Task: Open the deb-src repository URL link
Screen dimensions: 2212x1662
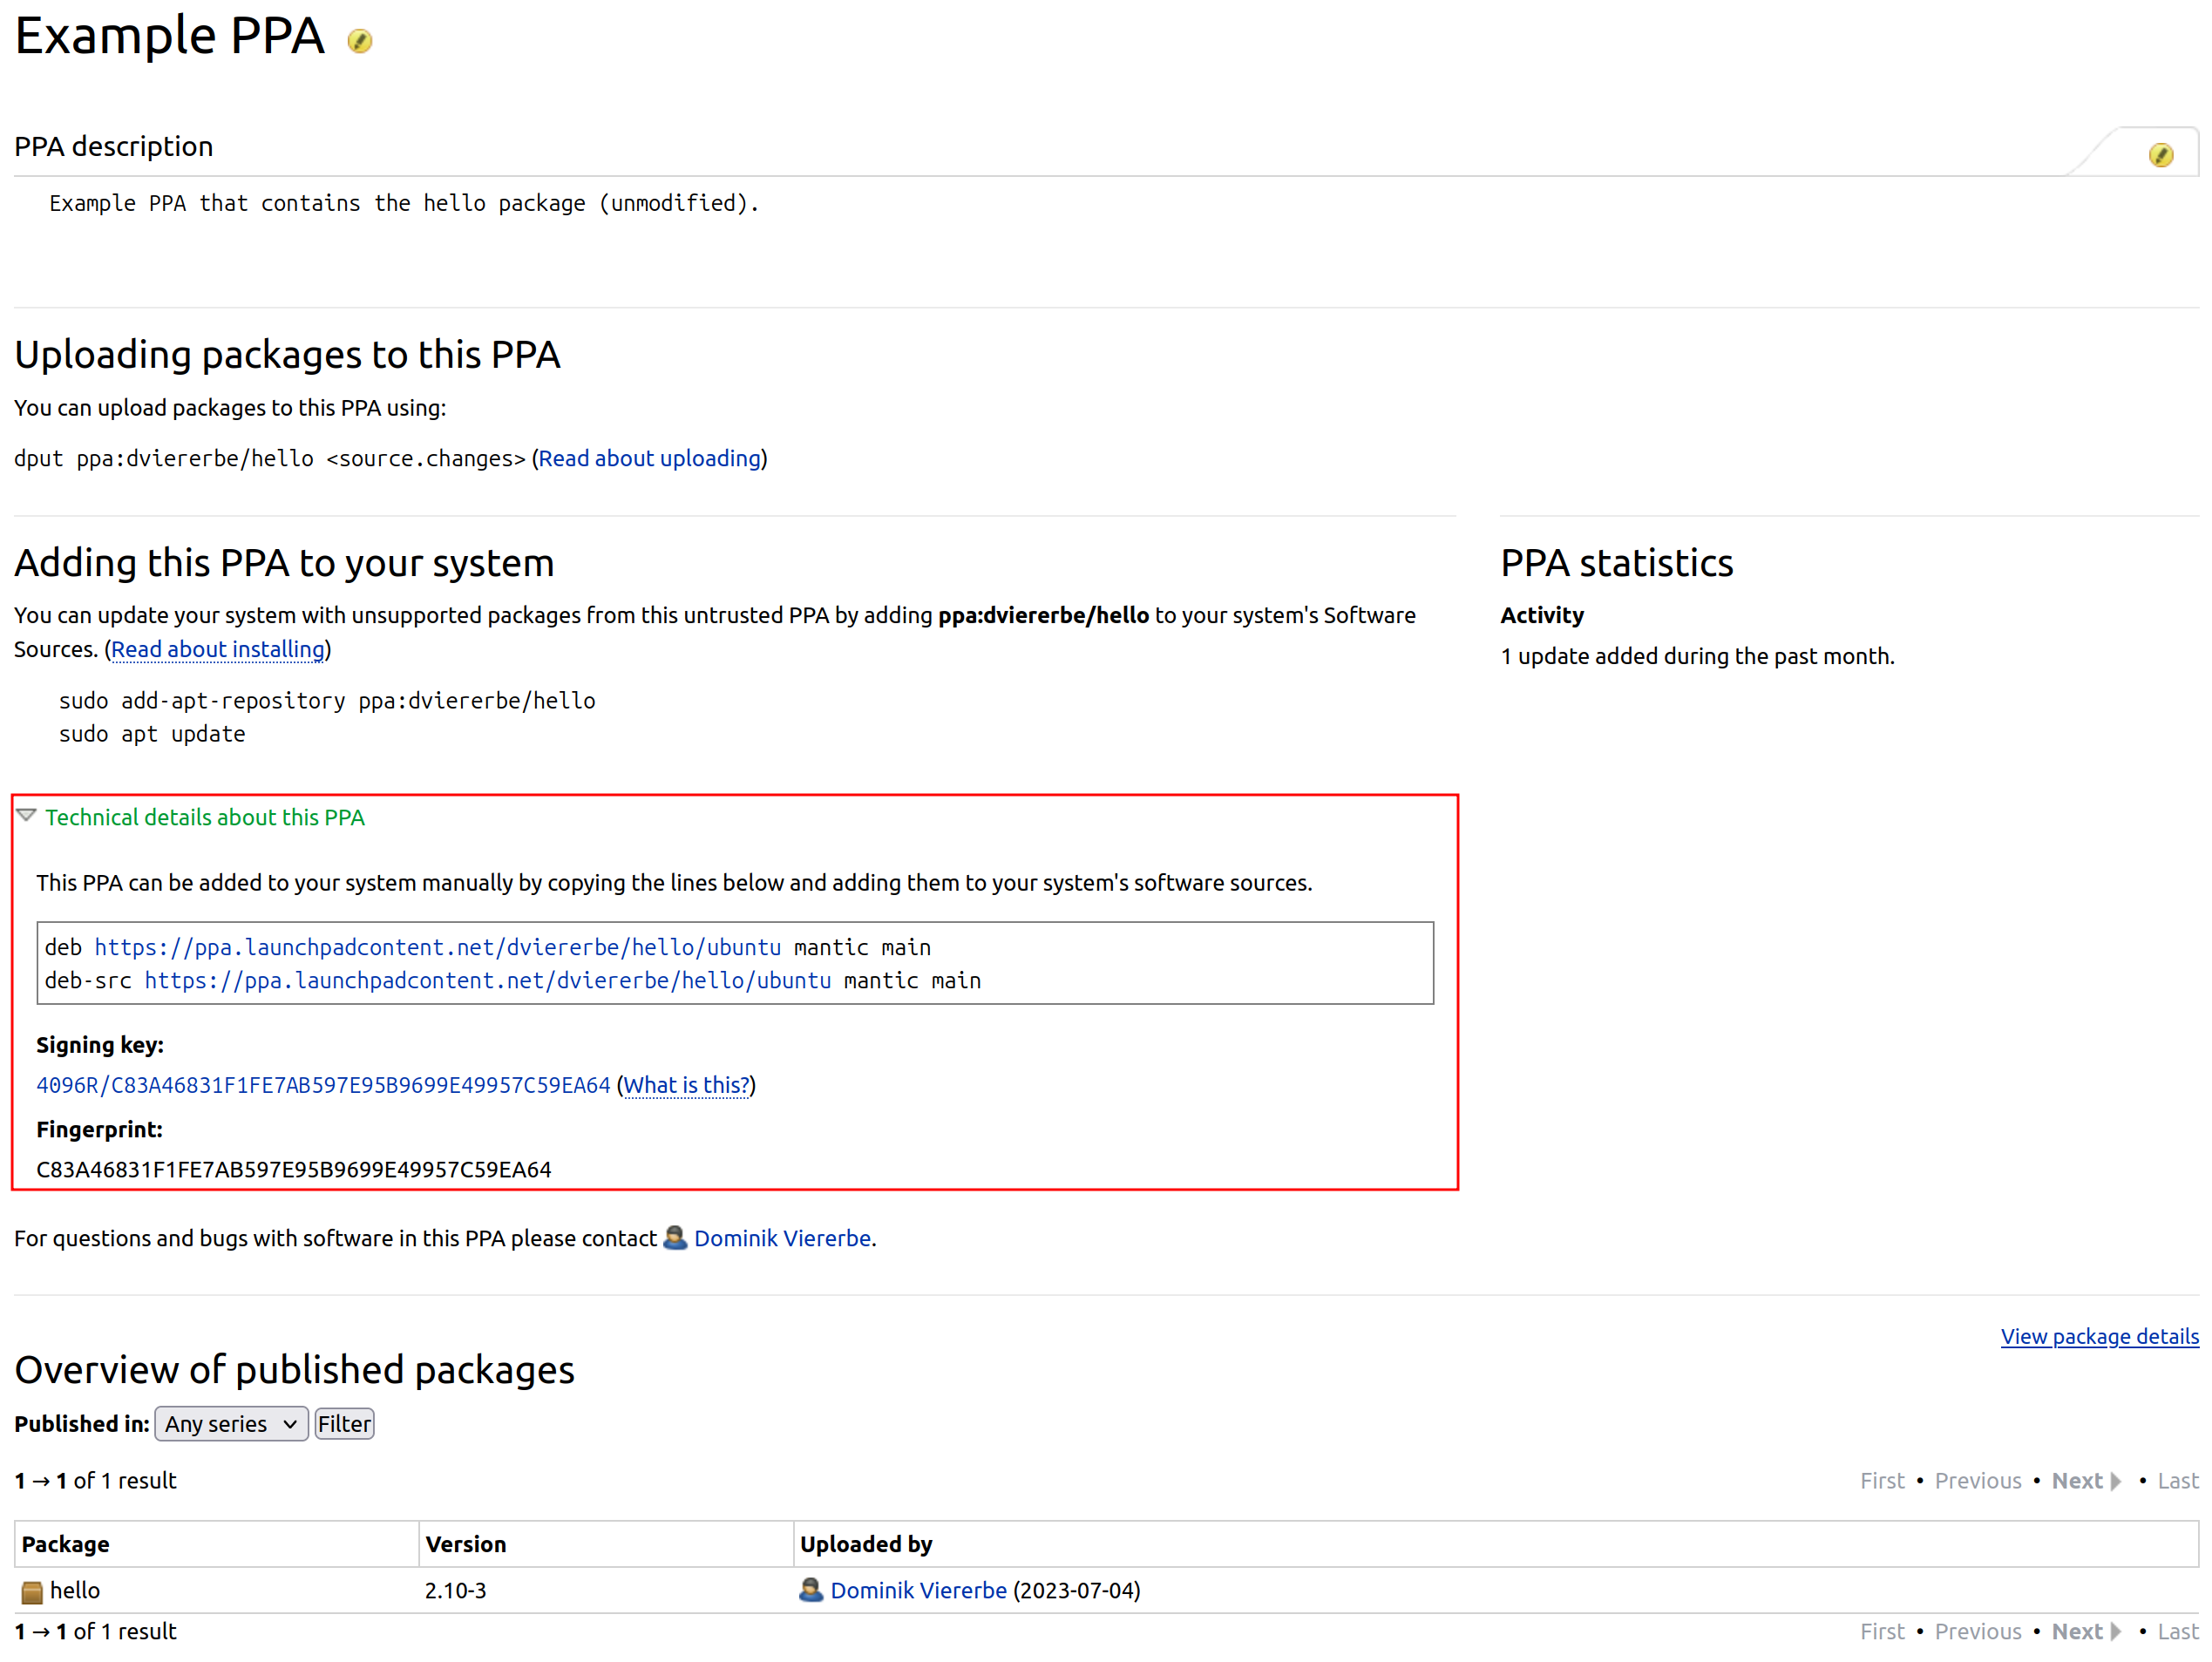Action: (488, 980)
